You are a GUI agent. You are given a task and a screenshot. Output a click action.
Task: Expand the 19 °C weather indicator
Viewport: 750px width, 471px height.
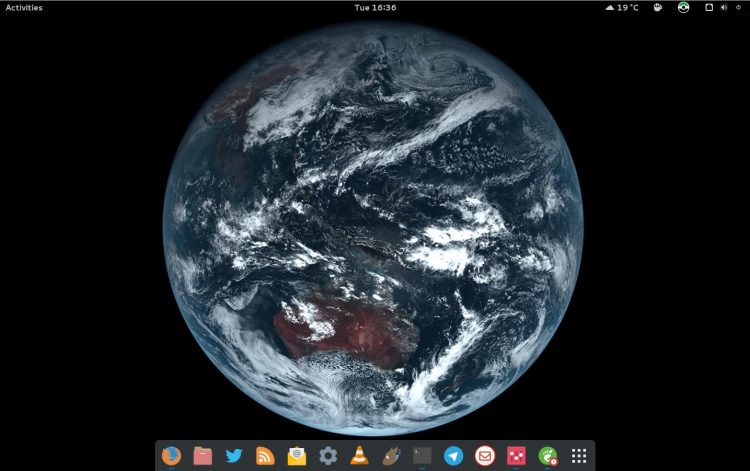coord(622,7)
